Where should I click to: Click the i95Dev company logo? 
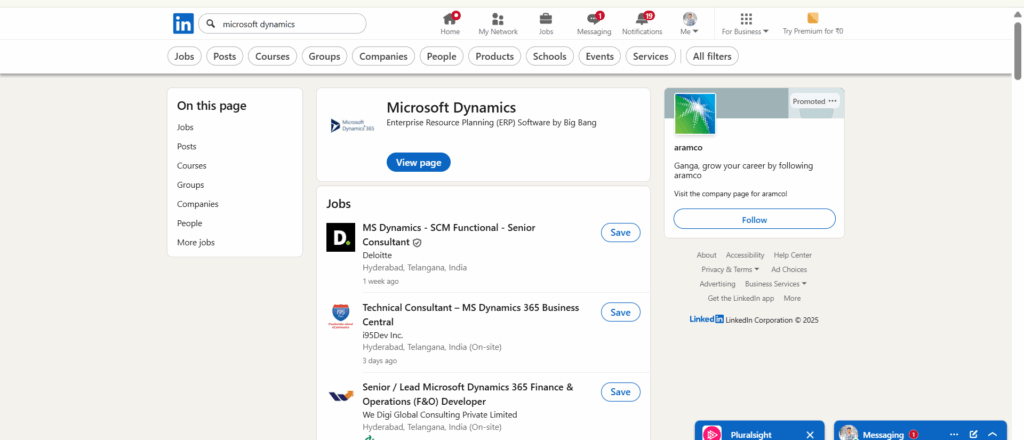pyautogui.click(x=340, y=316)
